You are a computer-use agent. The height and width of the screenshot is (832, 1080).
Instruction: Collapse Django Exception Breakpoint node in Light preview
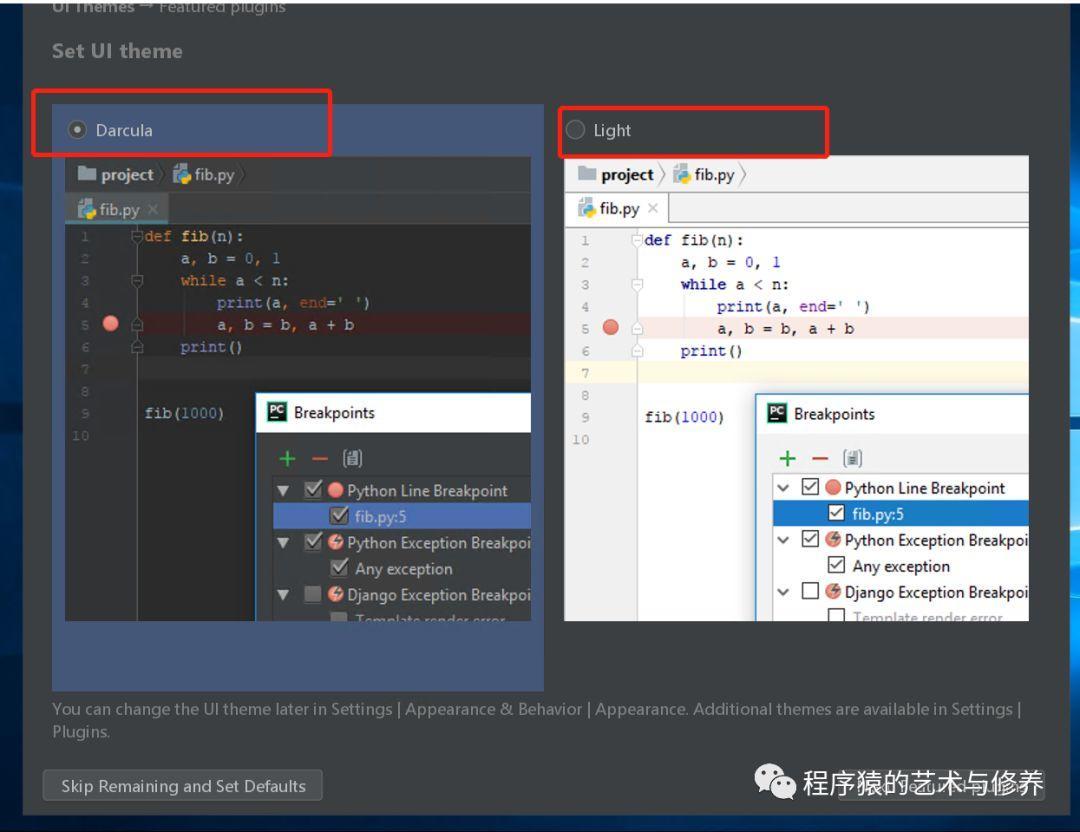coord(783,592)
